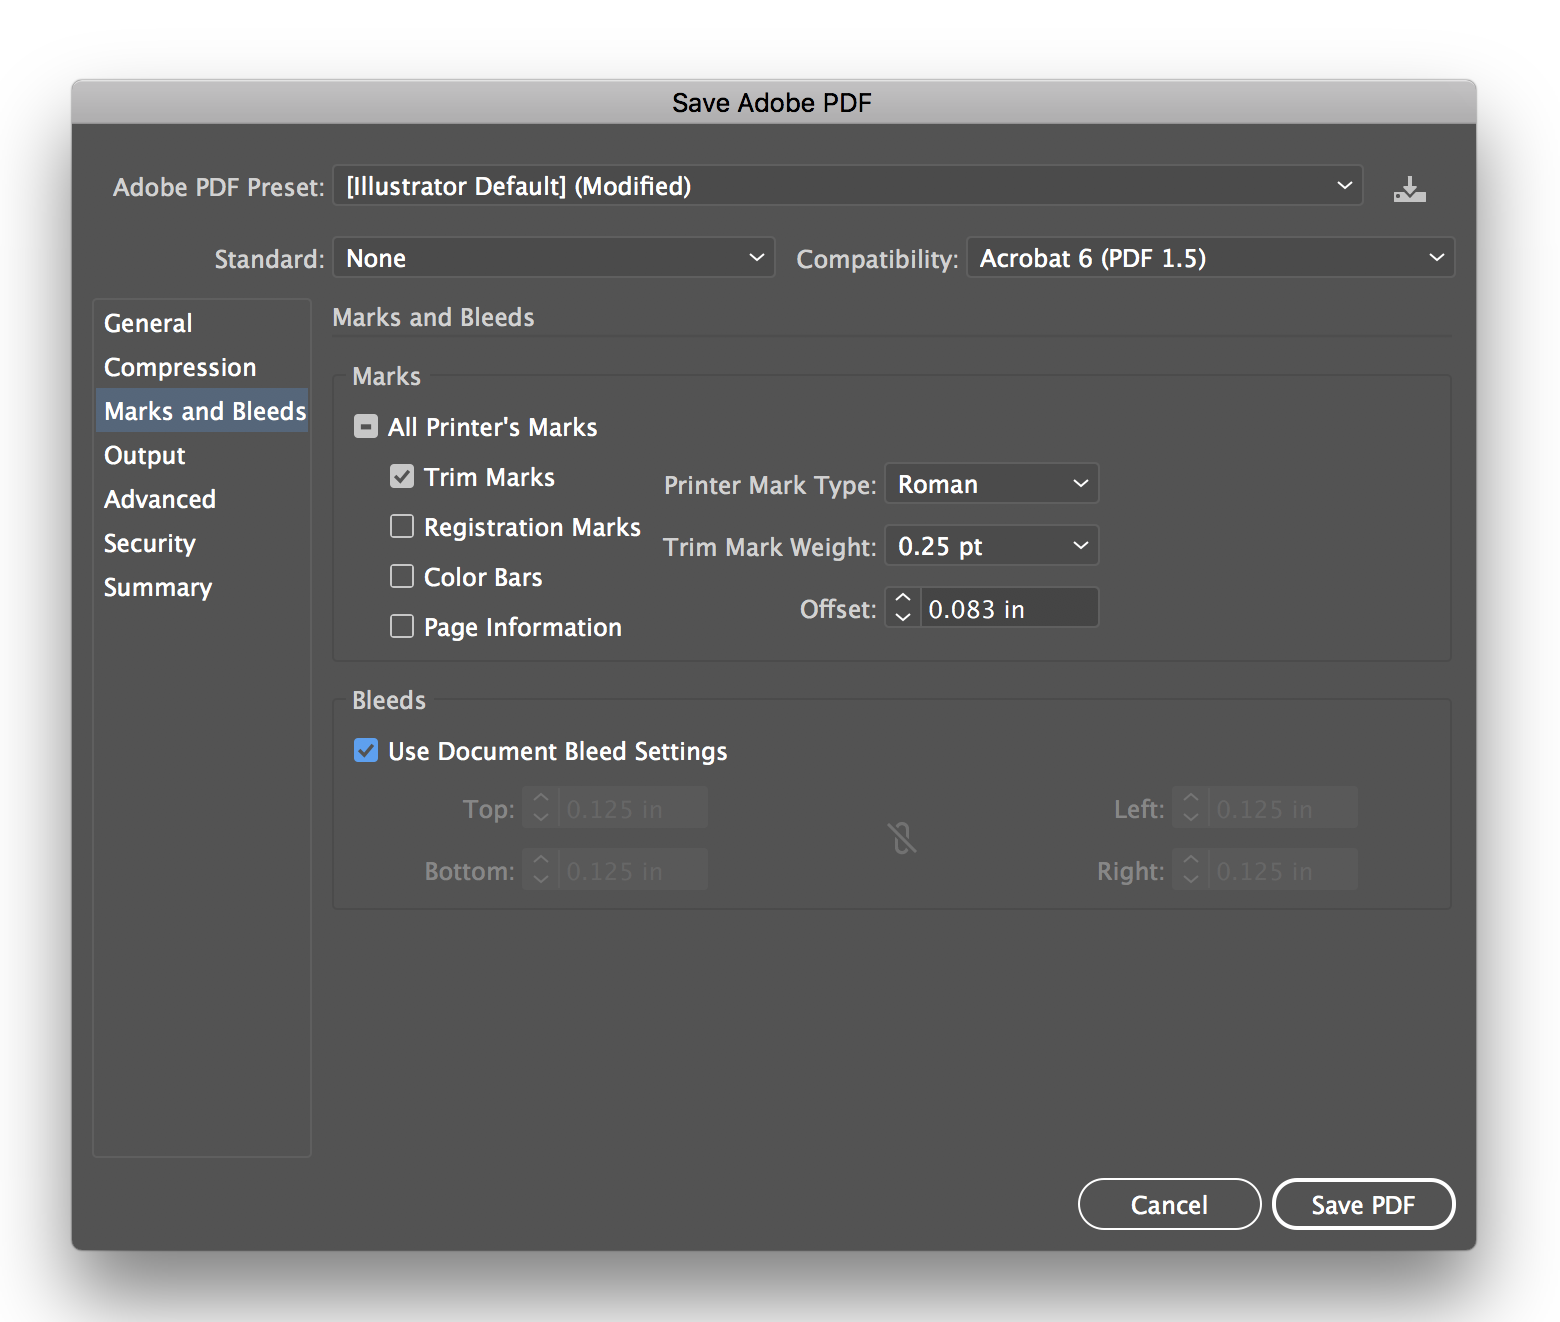Viewport: 1560px width, 1322px height.
Task: Click the Right bleed stepper arrows
Action: pyautogui.click(x=1191, y=870)
